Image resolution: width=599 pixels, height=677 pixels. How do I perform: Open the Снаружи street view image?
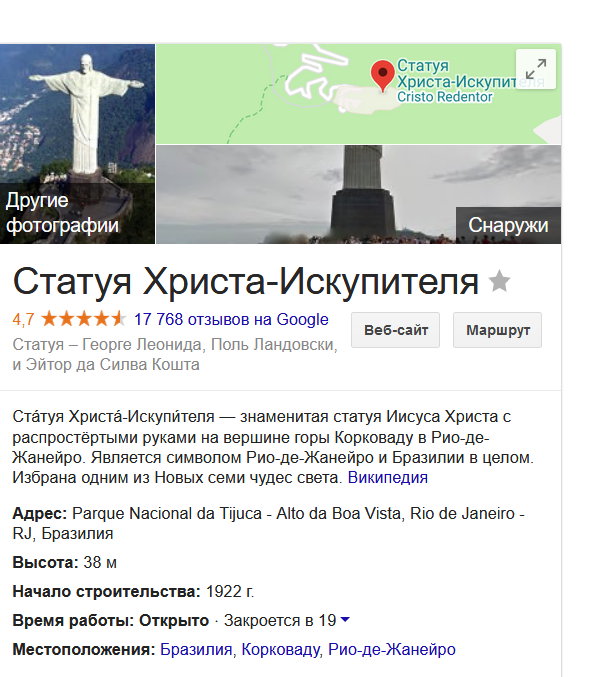coord(358,194)
